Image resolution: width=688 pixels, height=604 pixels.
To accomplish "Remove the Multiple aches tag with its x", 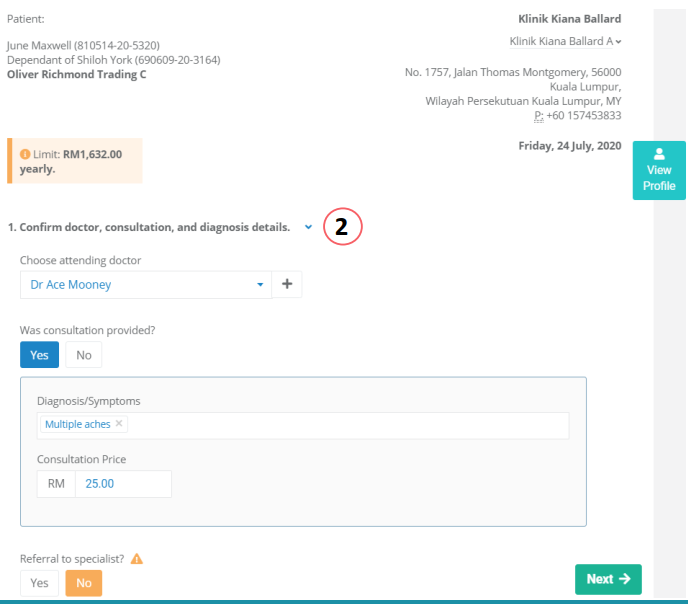I will 119,424.
